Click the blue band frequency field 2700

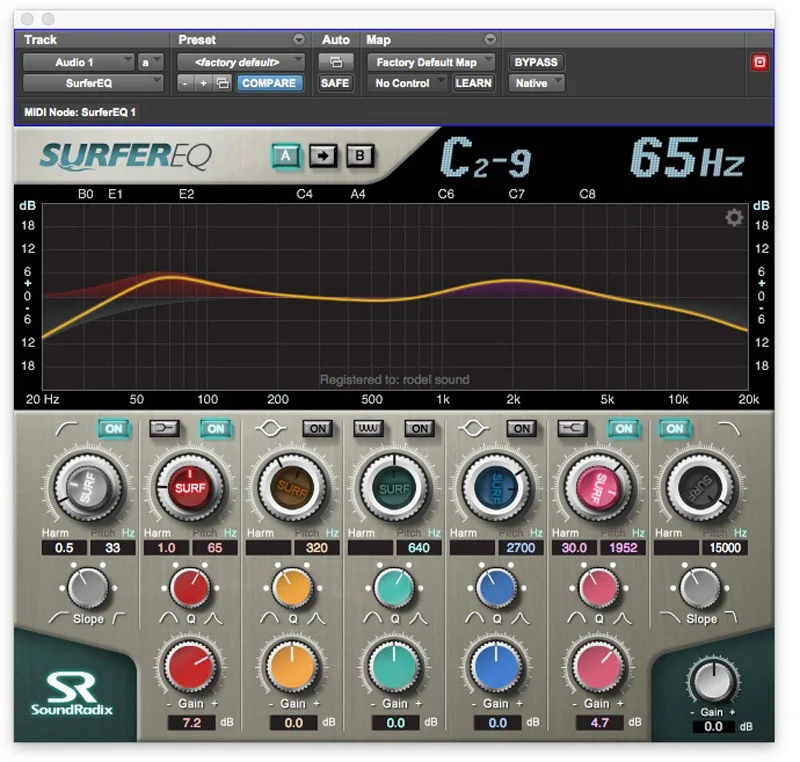(x=521, y=548)
